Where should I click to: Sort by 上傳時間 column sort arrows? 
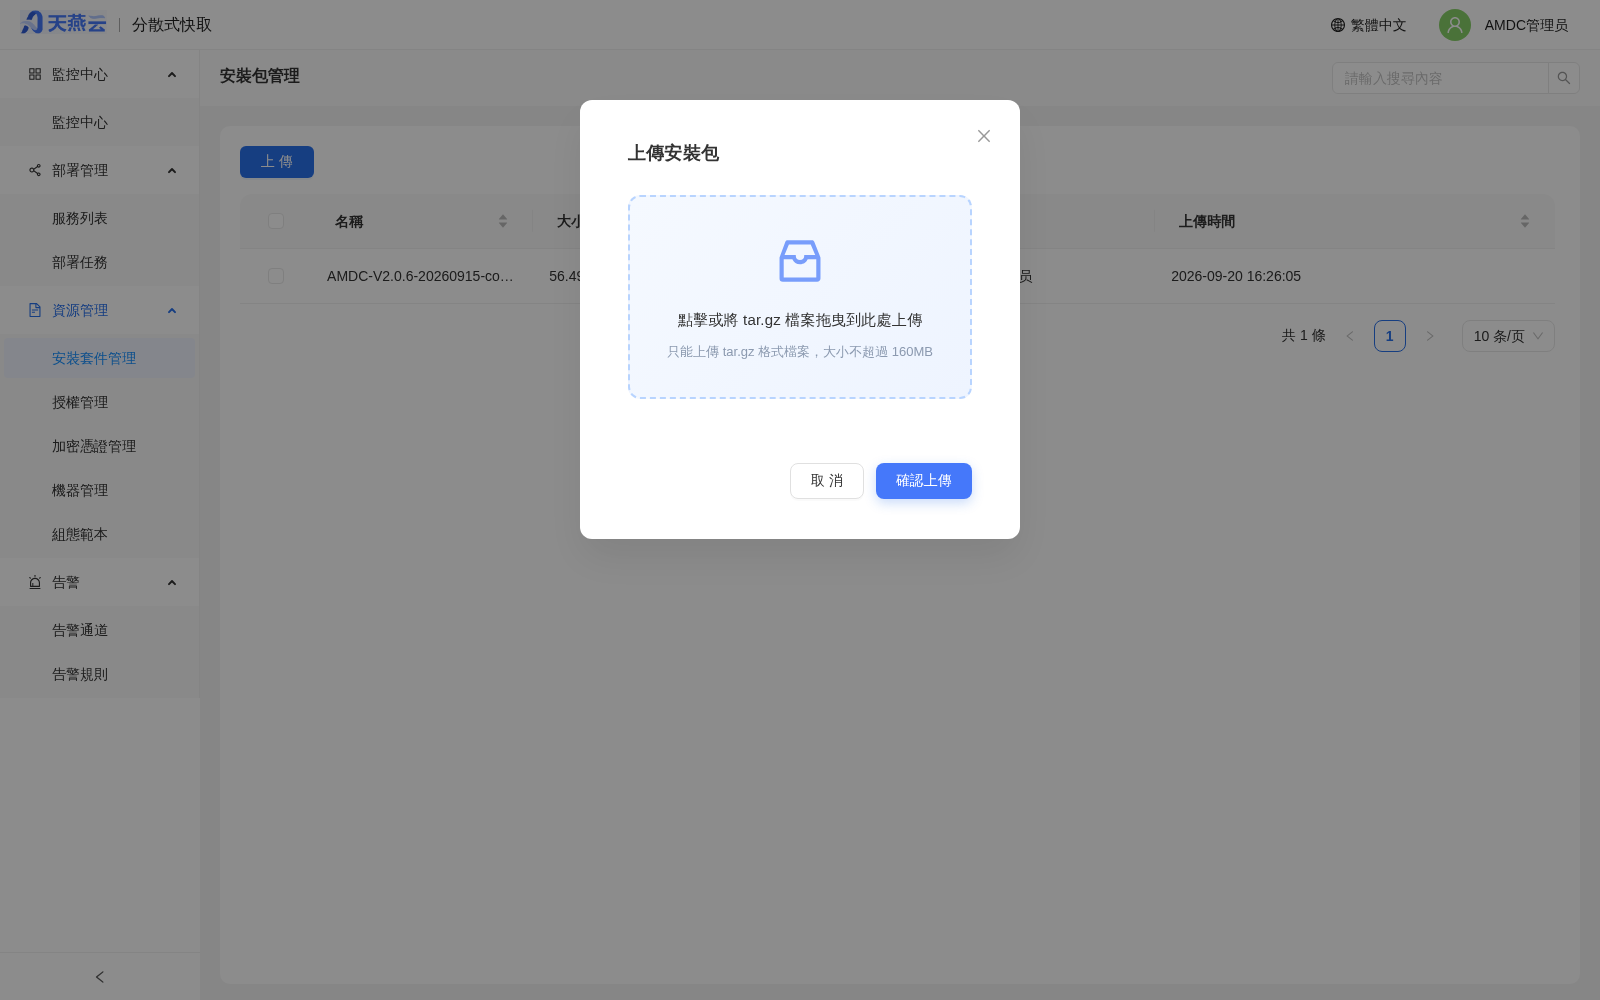[1525, 221]
